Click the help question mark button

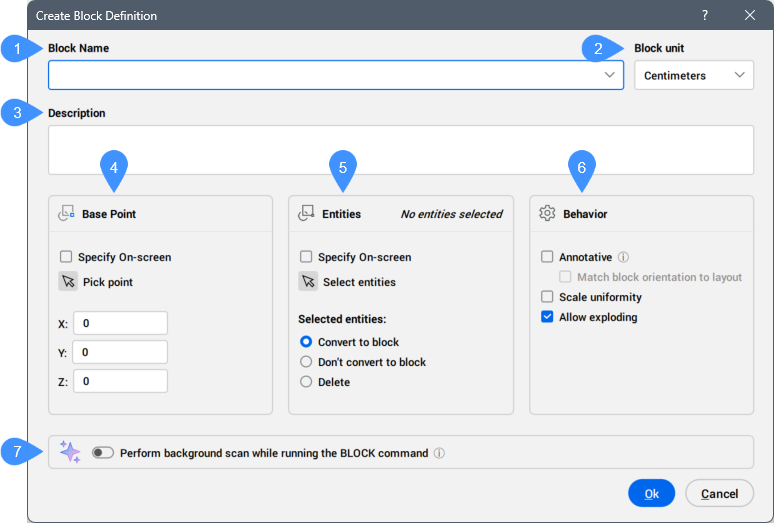tap(704, 15)
